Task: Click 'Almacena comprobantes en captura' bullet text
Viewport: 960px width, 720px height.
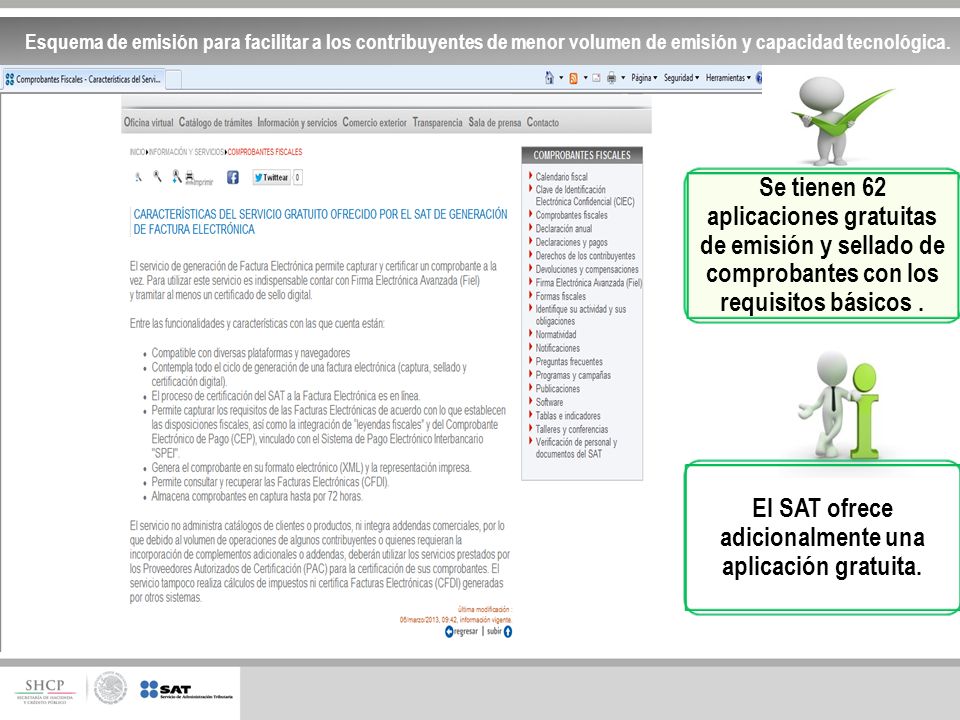Action: click(x=257, y=496)
